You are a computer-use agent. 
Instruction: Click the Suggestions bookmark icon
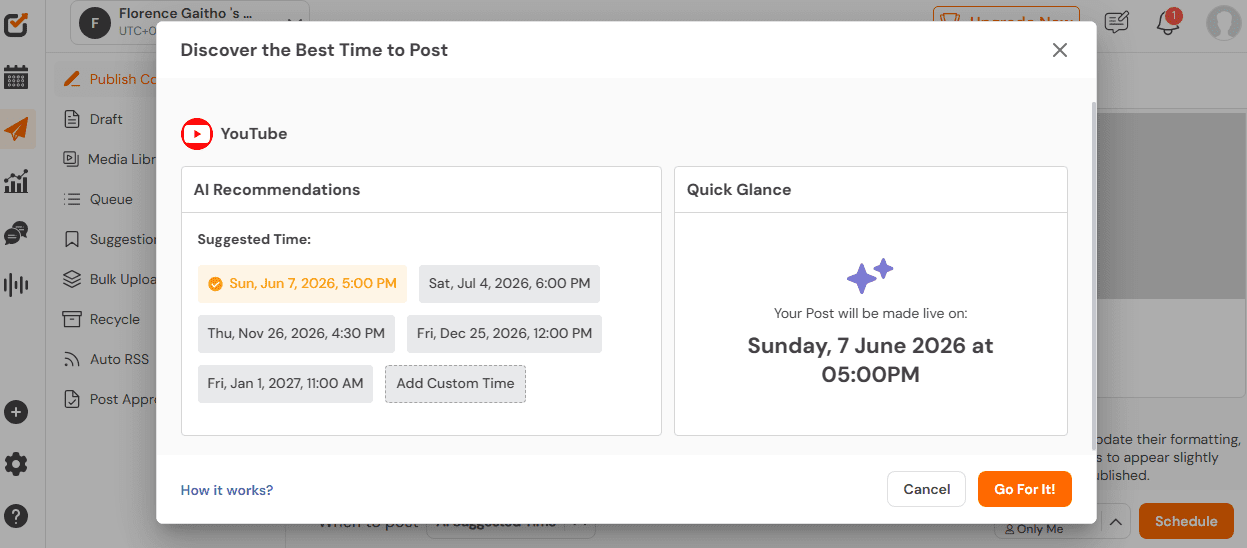[x=72, y=239]
